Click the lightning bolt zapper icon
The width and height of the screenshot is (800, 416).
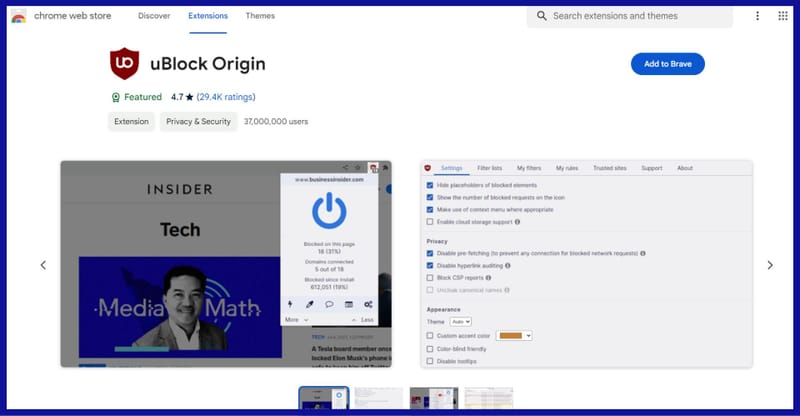point(289,304)
